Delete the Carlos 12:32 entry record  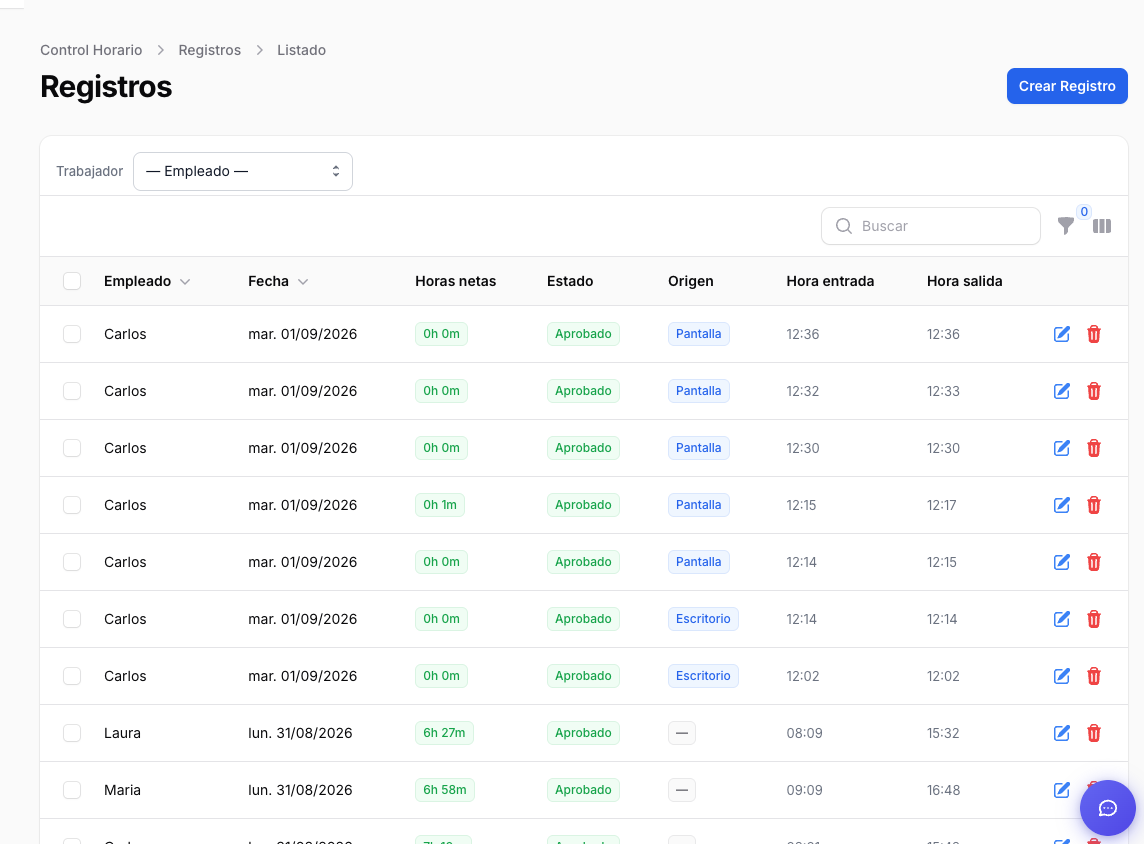[1094, 391]
